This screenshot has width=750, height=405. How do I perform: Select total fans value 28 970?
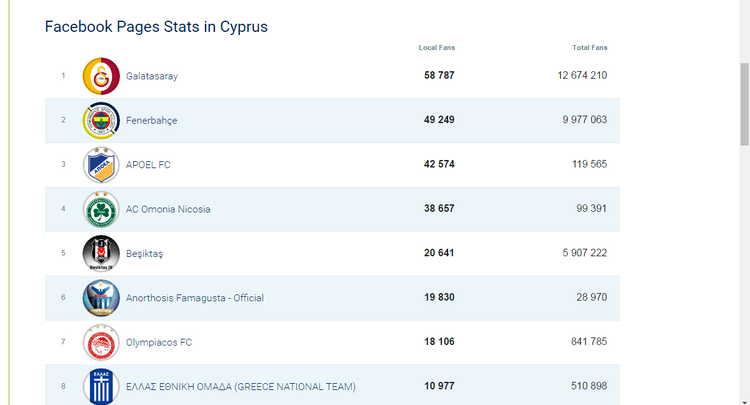tap(592, 297)
